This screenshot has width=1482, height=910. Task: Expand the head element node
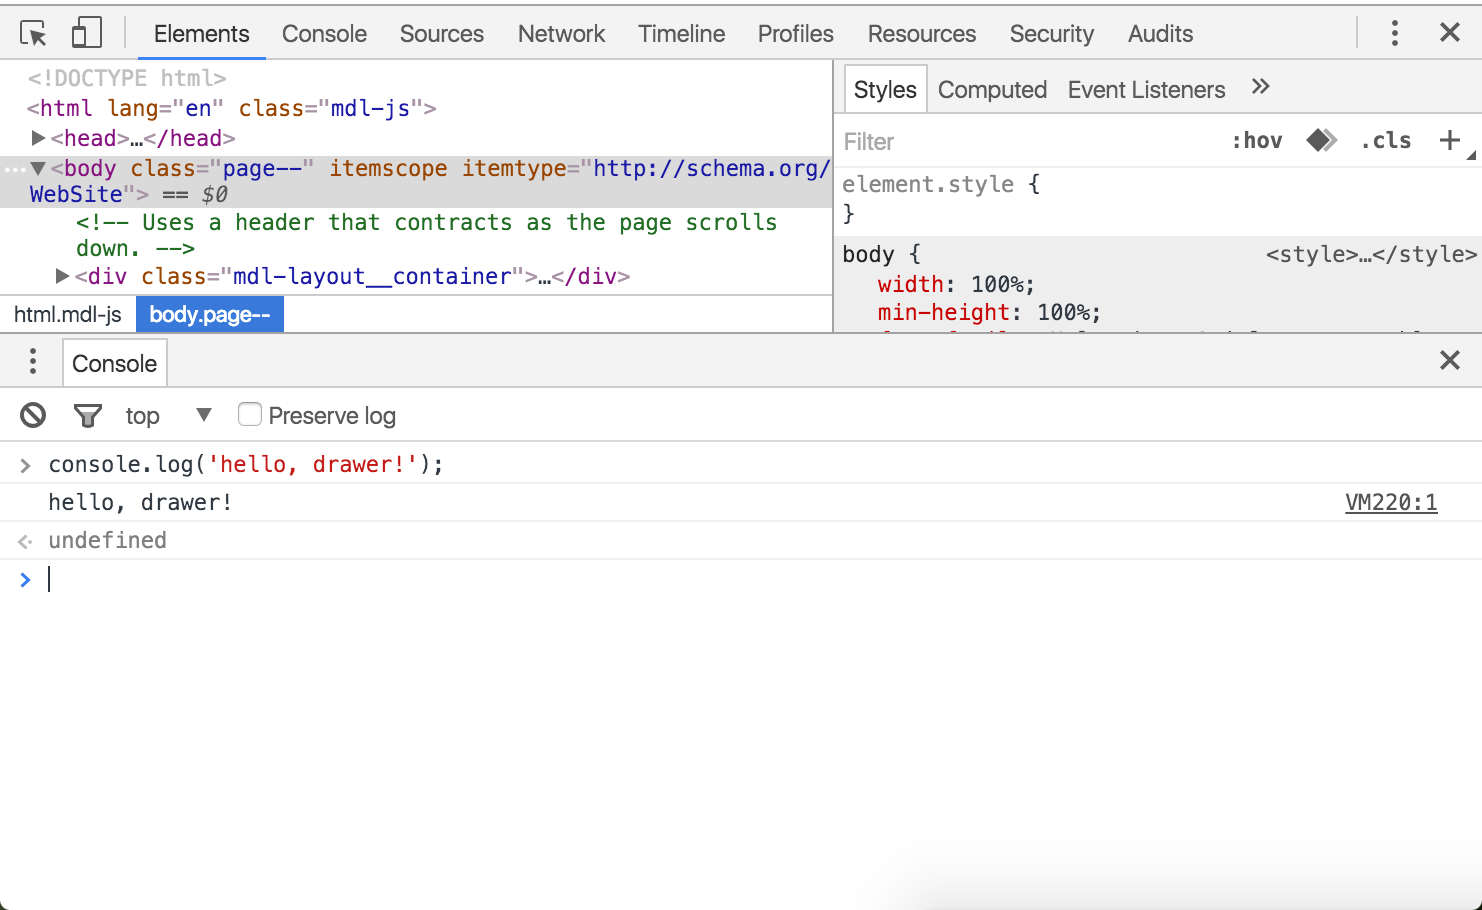[38, 138]
